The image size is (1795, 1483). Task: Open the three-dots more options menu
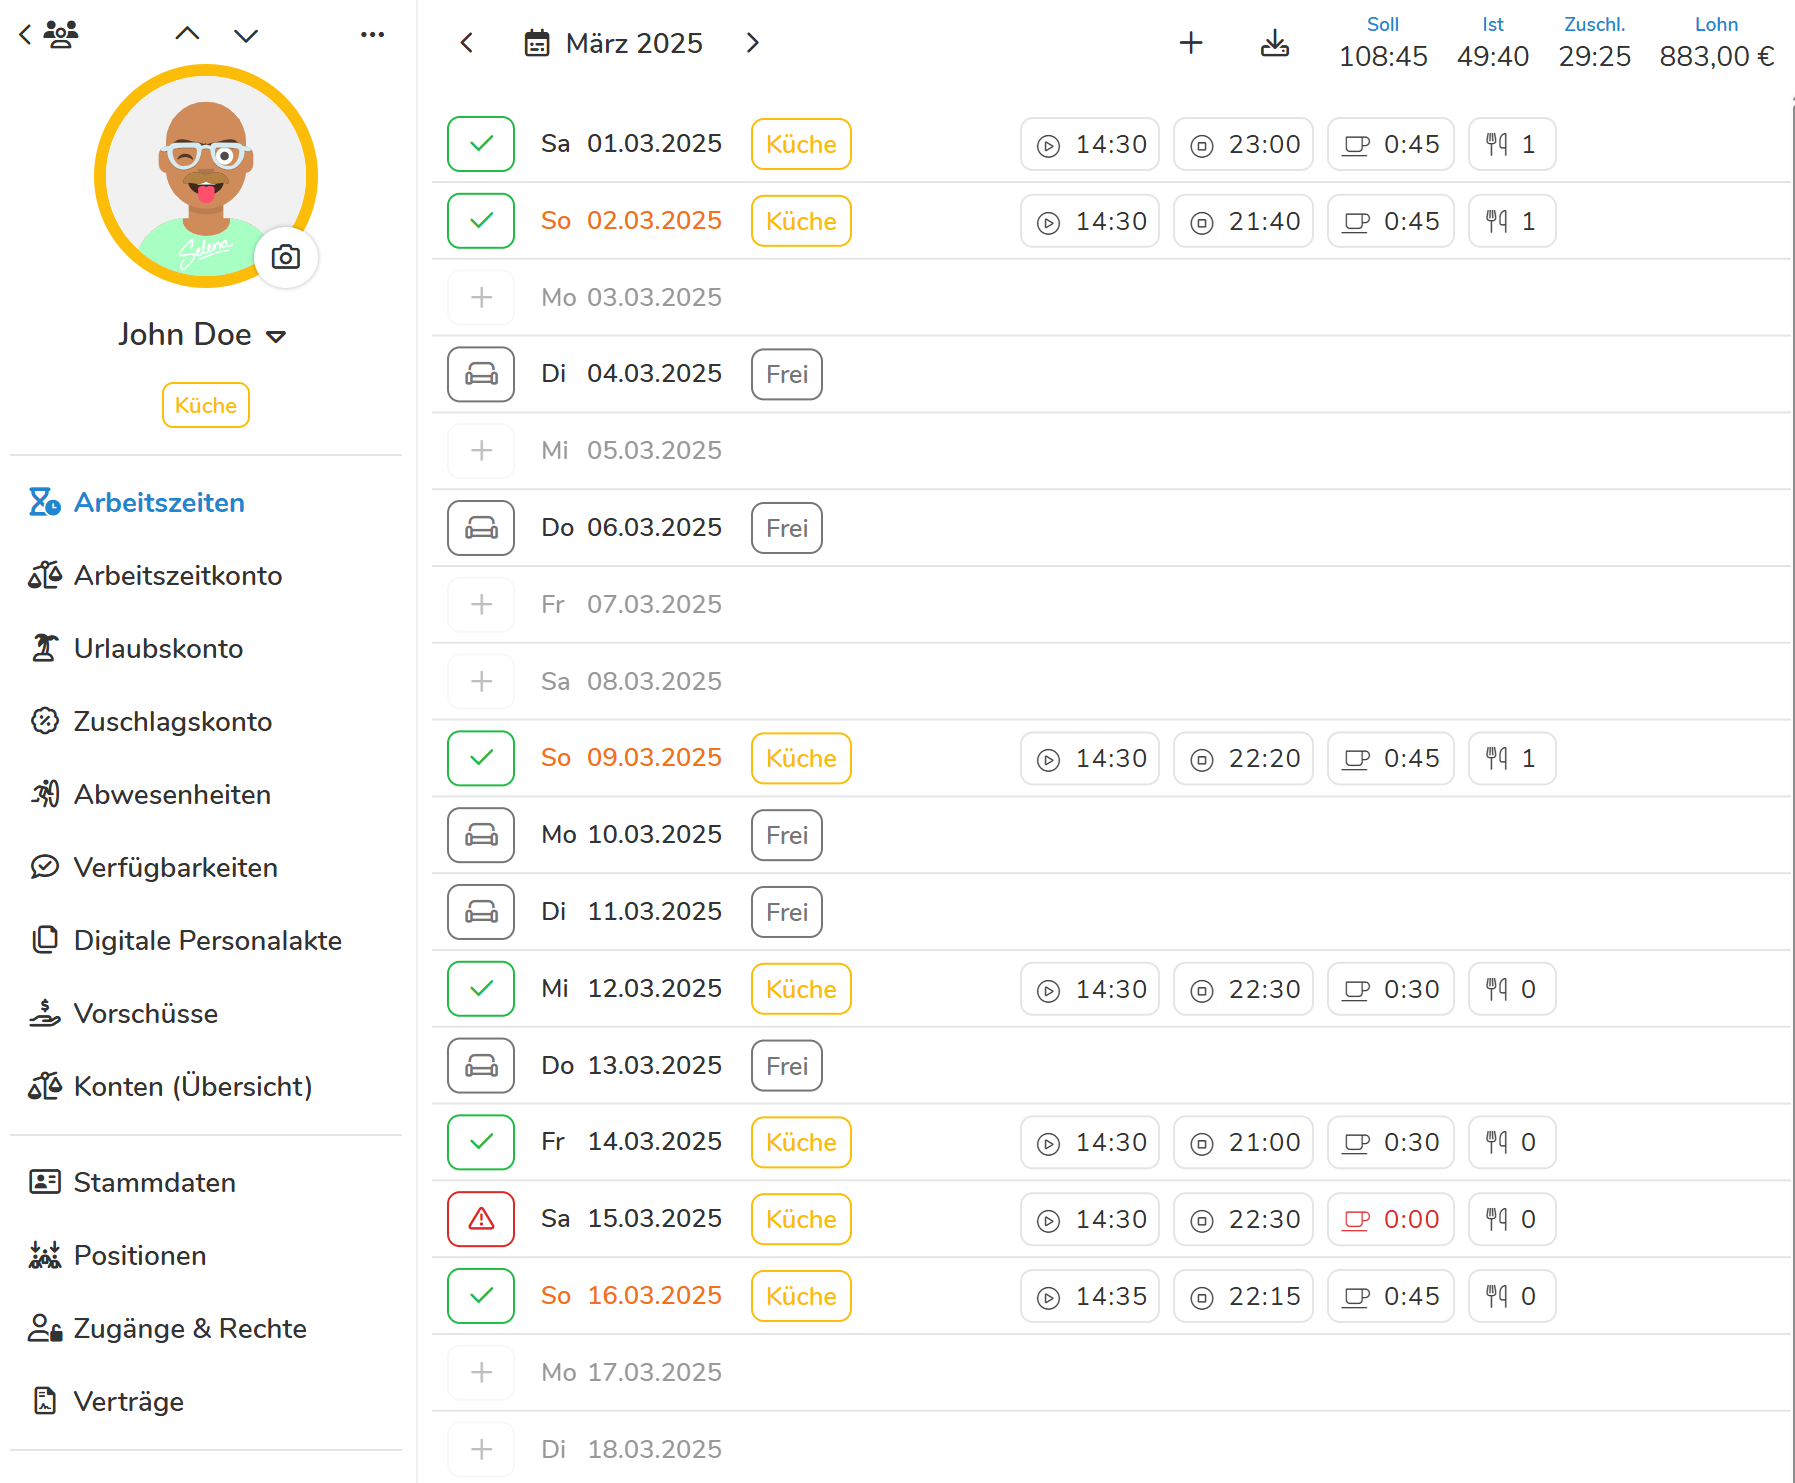pyautogui.click(x=372, y=35)
